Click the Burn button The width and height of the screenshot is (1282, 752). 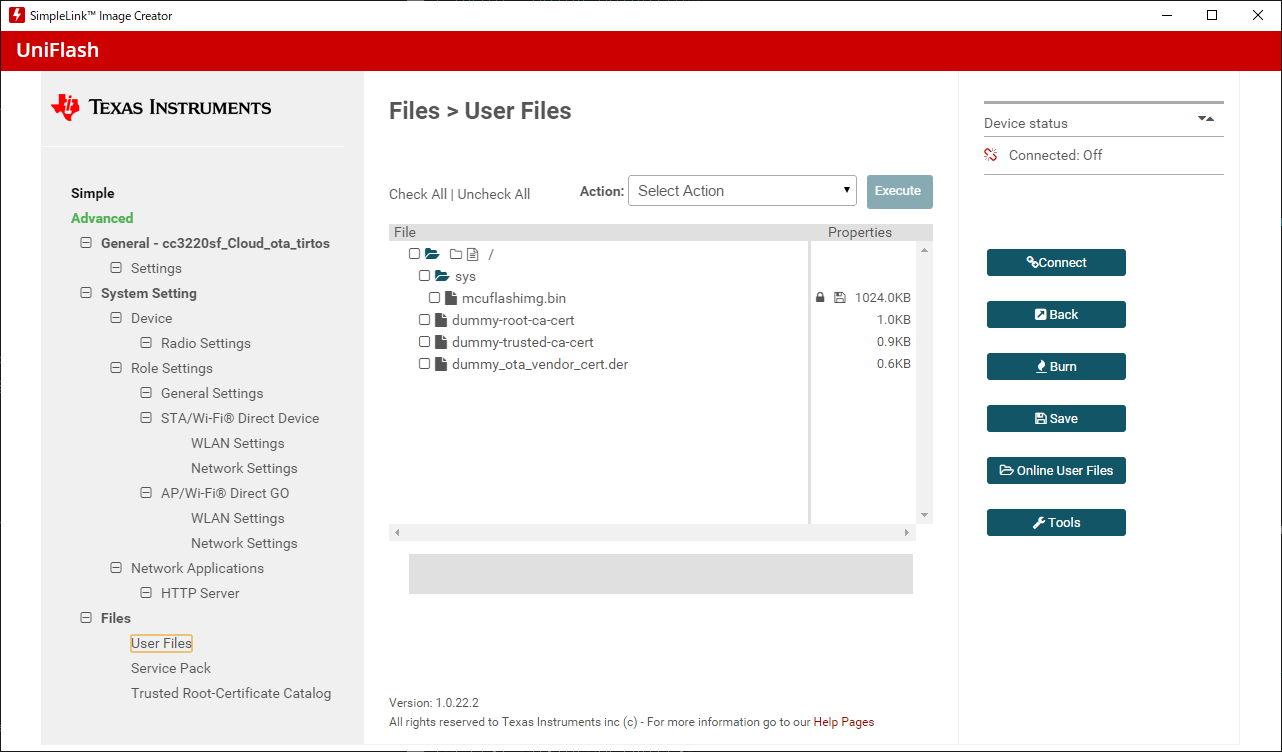coord(1056,366)
